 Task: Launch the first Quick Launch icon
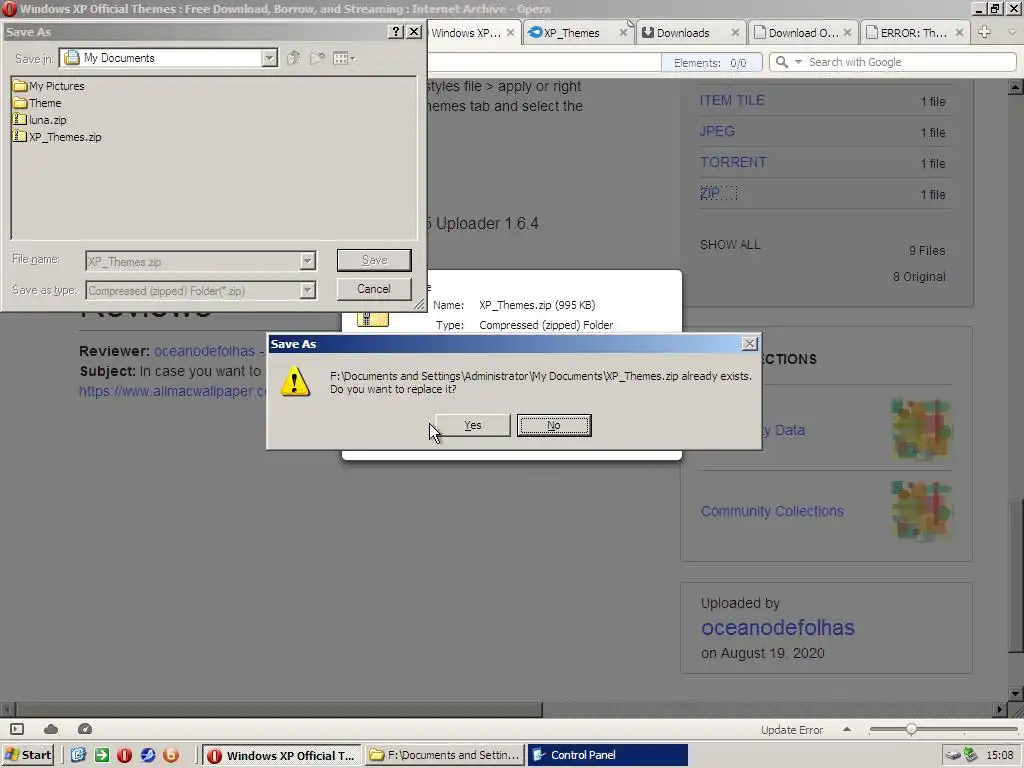tap(78, 755)
